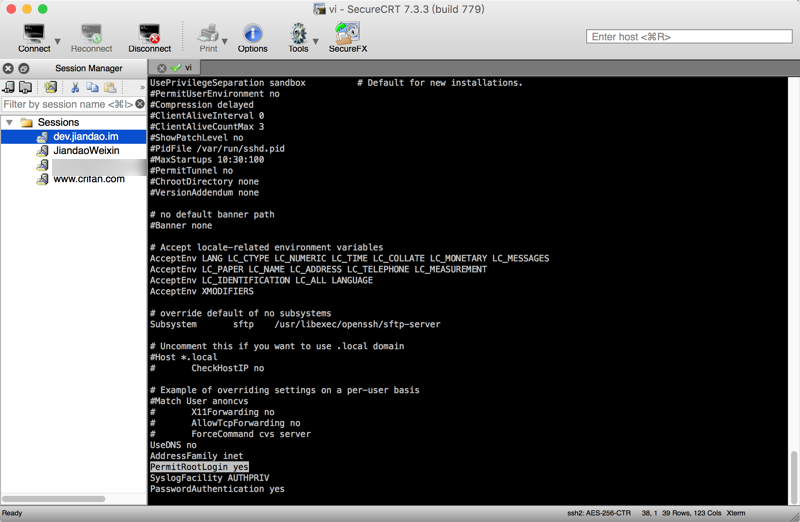Click the #MaxStartups 10:30:100 line

tap(207, 160)
